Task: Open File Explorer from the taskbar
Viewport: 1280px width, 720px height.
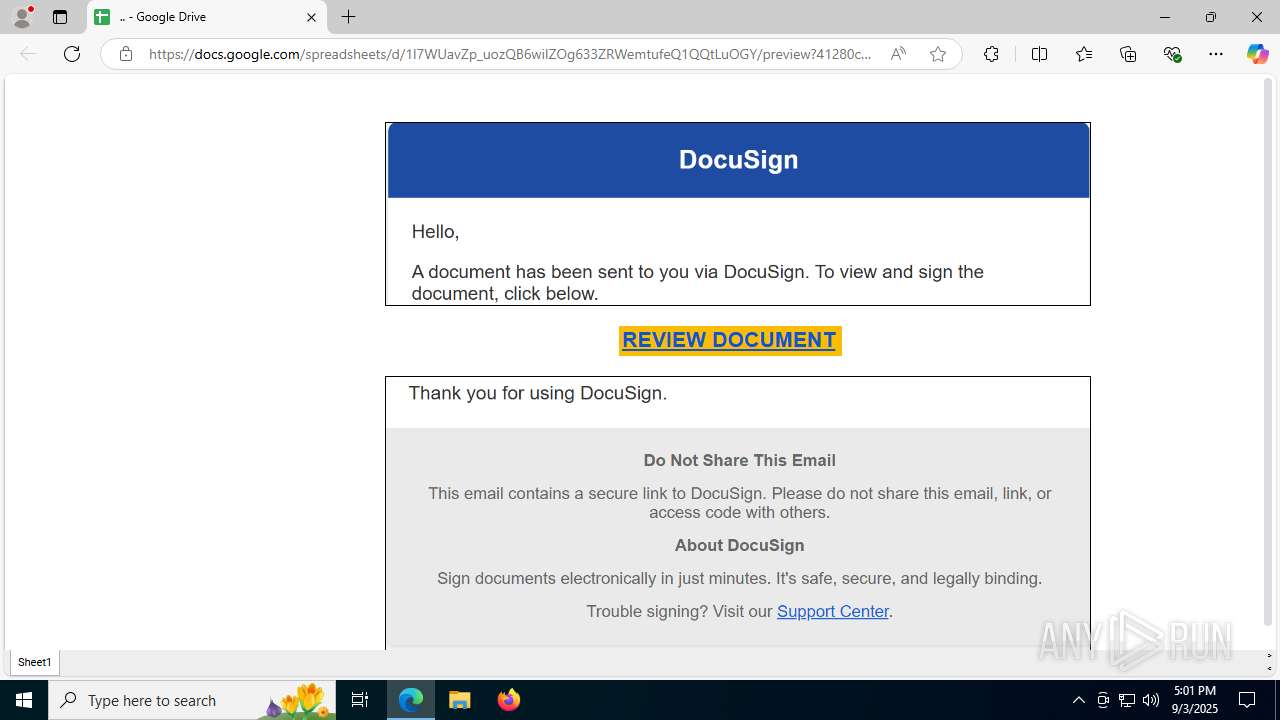Action: [x=460, y=700]
